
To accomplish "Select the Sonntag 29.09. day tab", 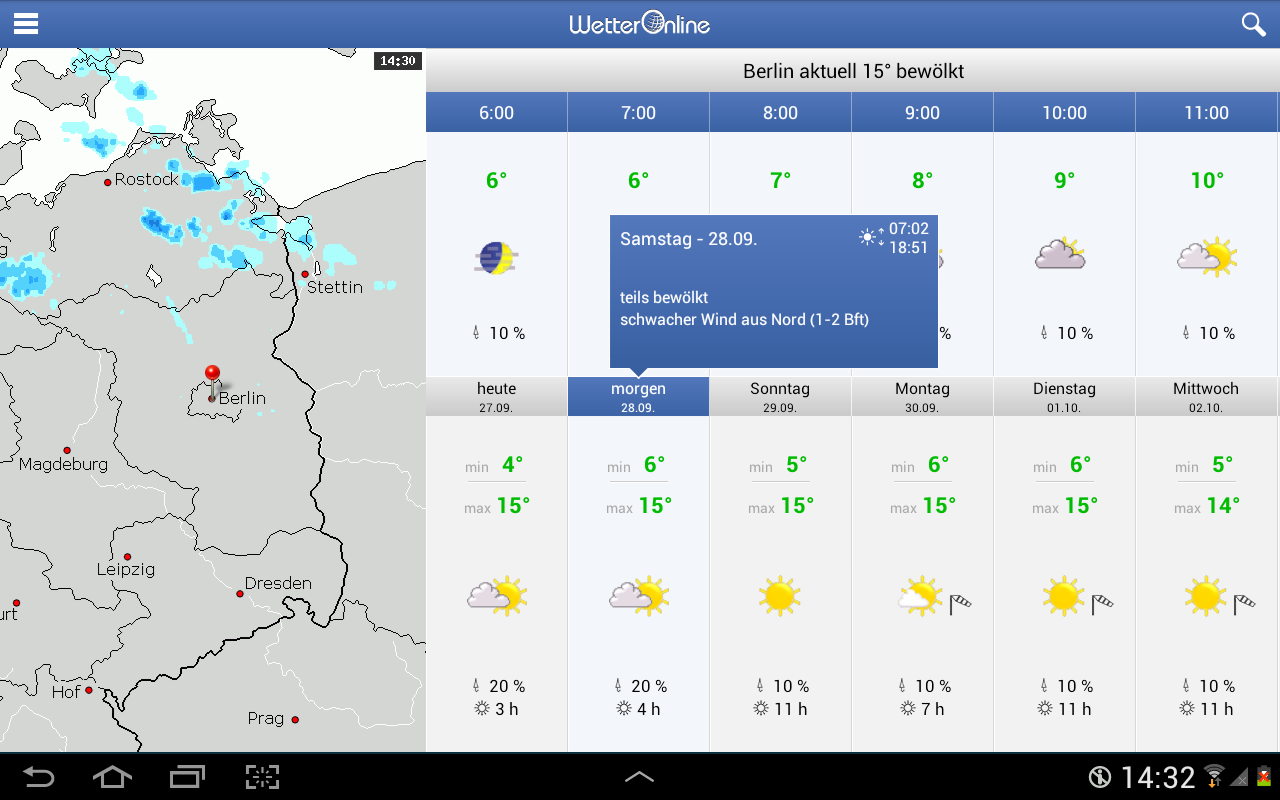I will [780, 397].
